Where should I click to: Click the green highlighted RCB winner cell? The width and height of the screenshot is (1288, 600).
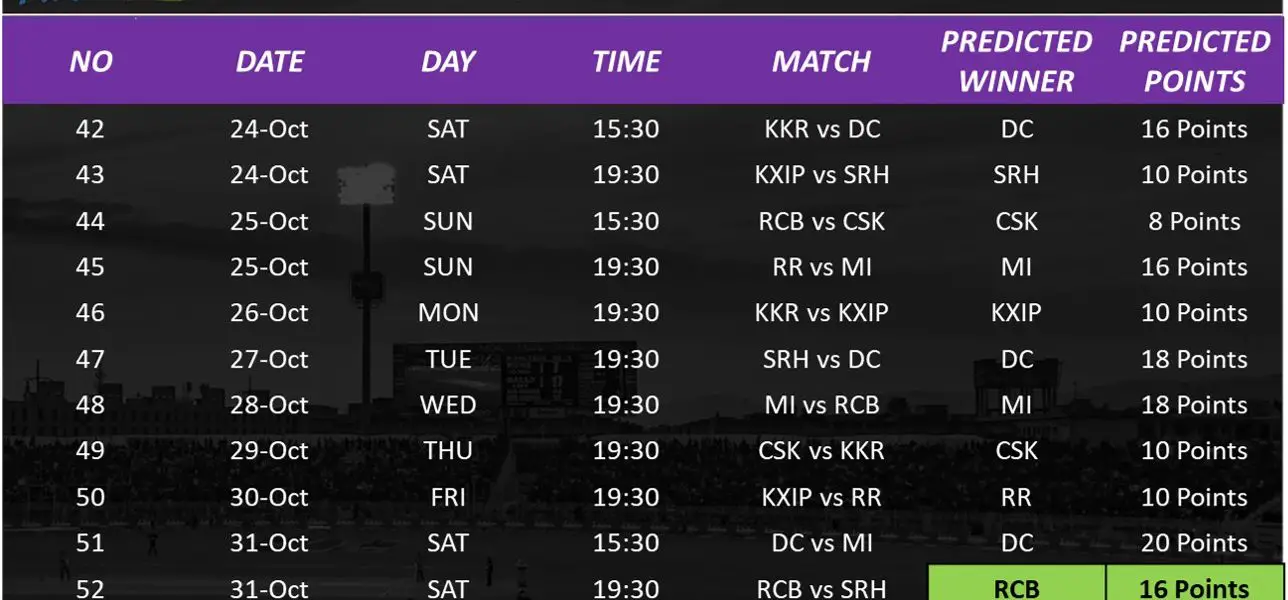click(x=1016, y=587)
